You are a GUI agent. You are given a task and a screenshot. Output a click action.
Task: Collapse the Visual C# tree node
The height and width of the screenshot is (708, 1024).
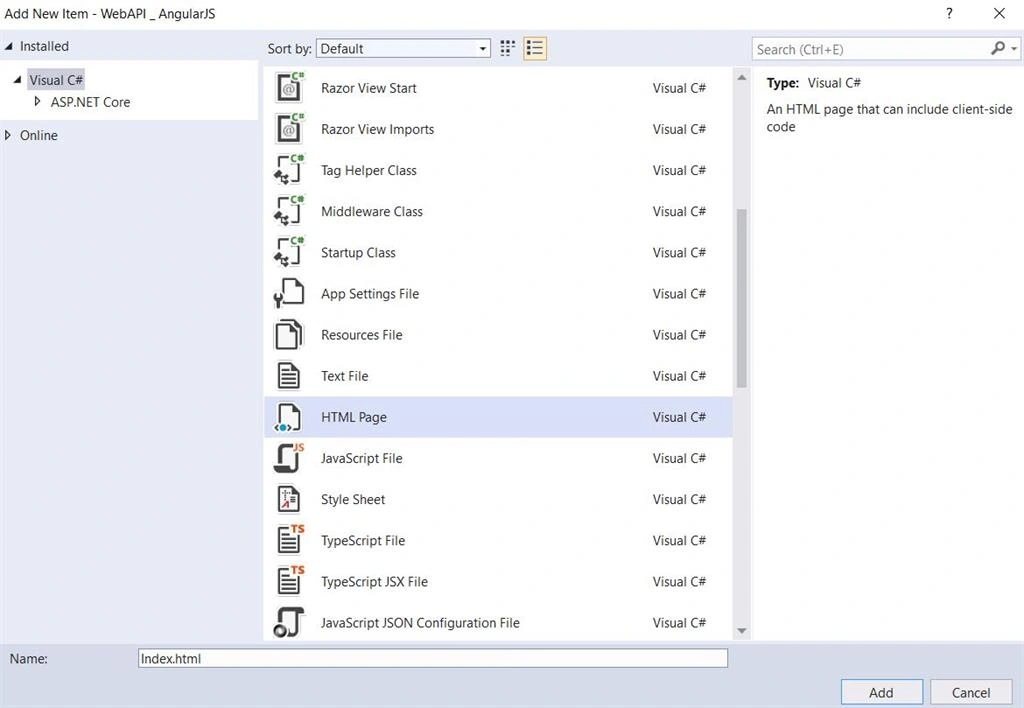click(x=18, y=80)
